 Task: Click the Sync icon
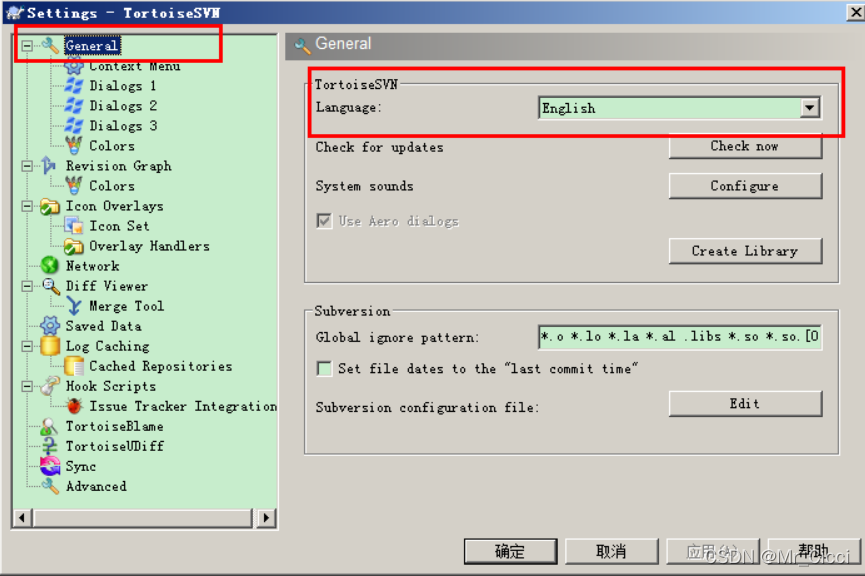tap(50, 466)
